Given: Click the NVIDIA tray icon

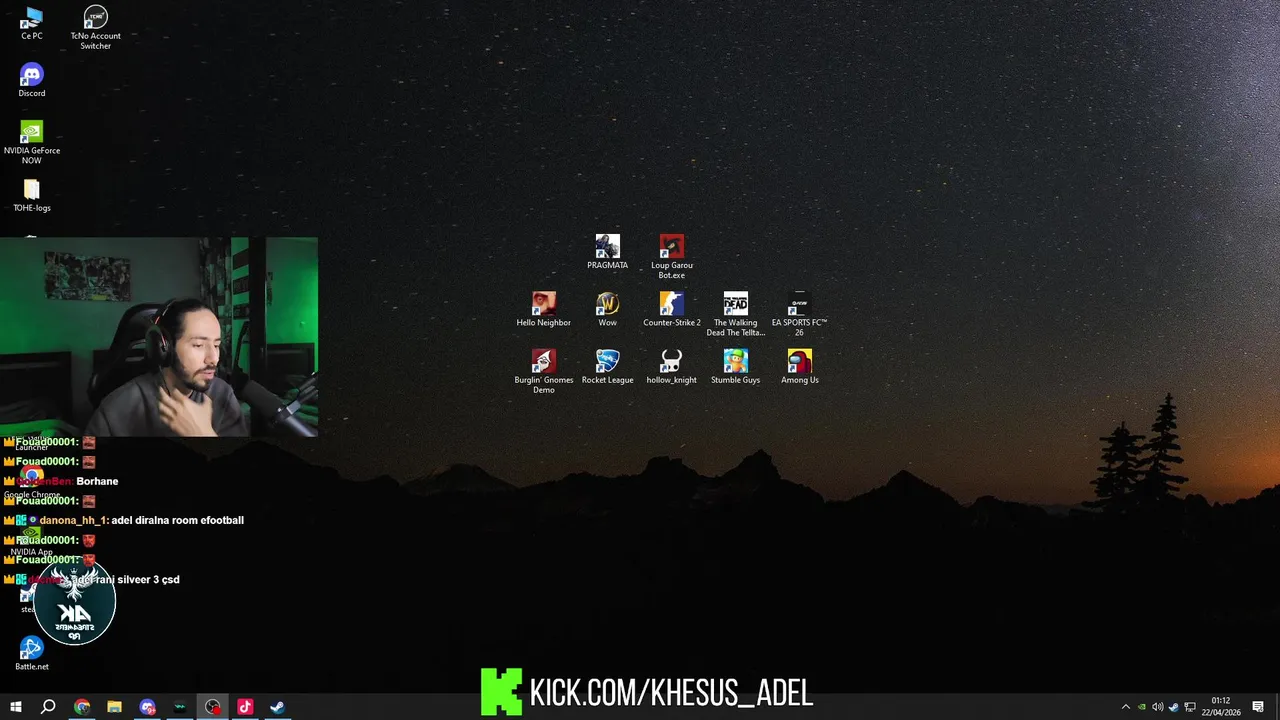Looking at the screenshot, I should (x=1141, y=707).
